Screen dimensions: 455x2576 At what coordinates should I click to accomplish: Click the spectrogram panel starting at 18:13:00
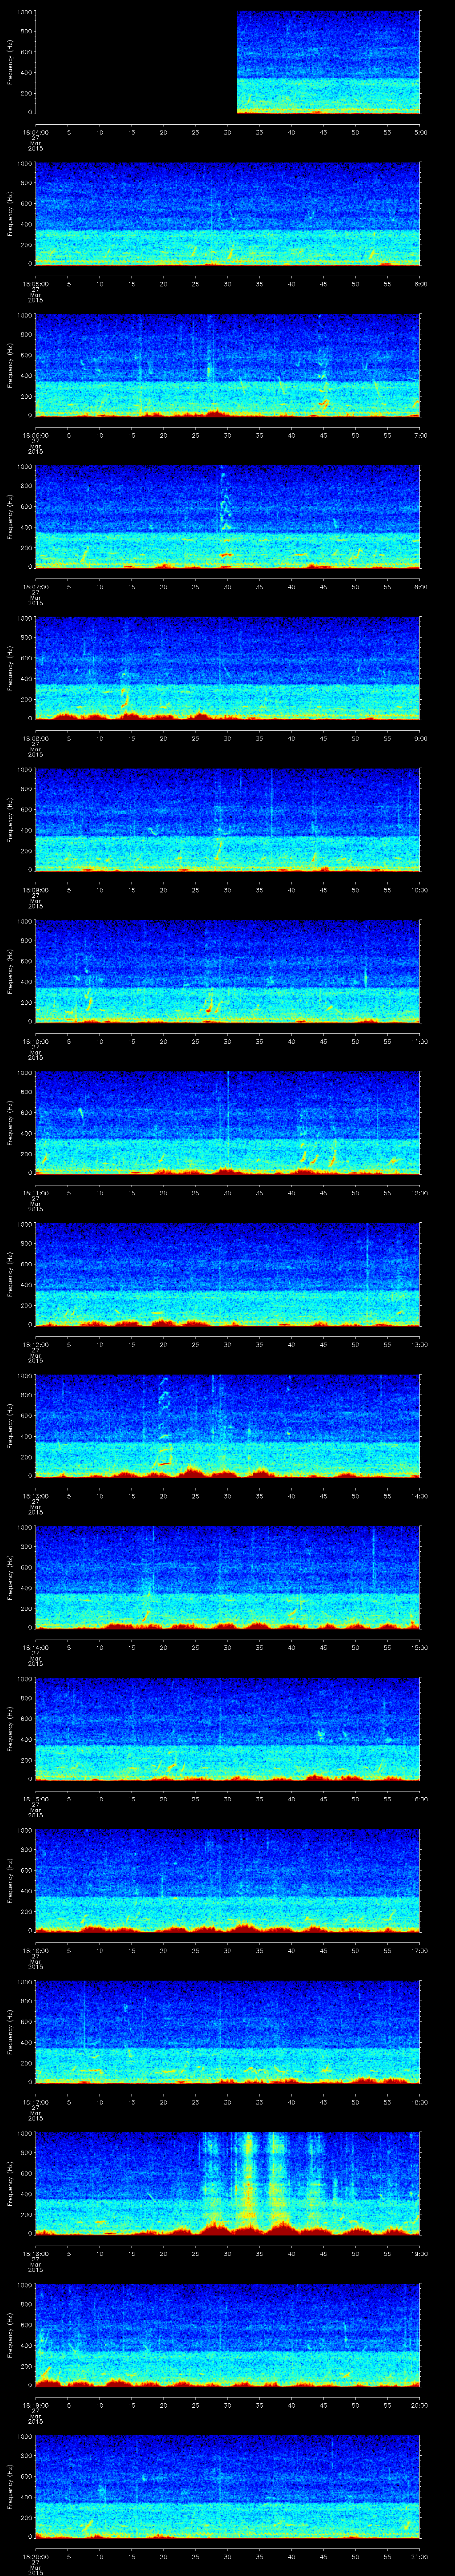point(228,1425)
